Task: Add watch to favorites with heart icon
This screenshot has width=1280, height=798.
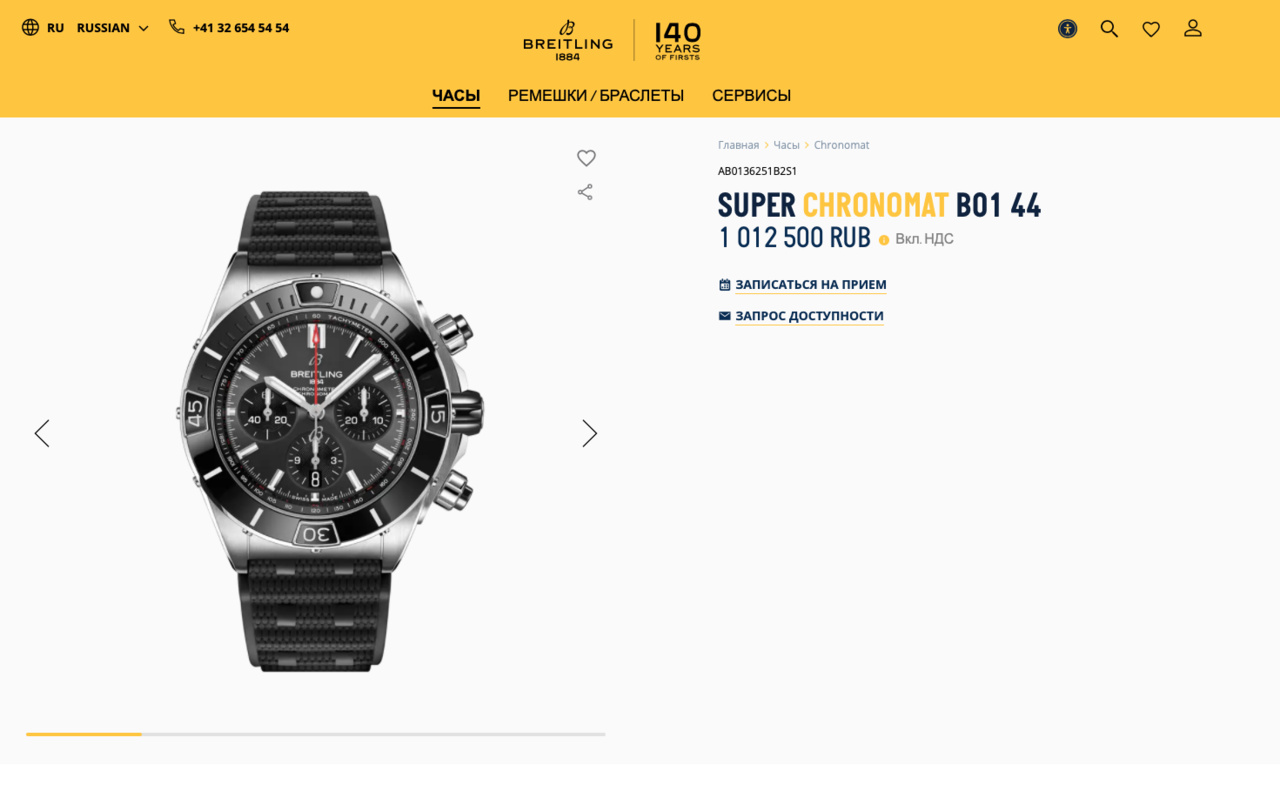Action: (x=586, y=158)
